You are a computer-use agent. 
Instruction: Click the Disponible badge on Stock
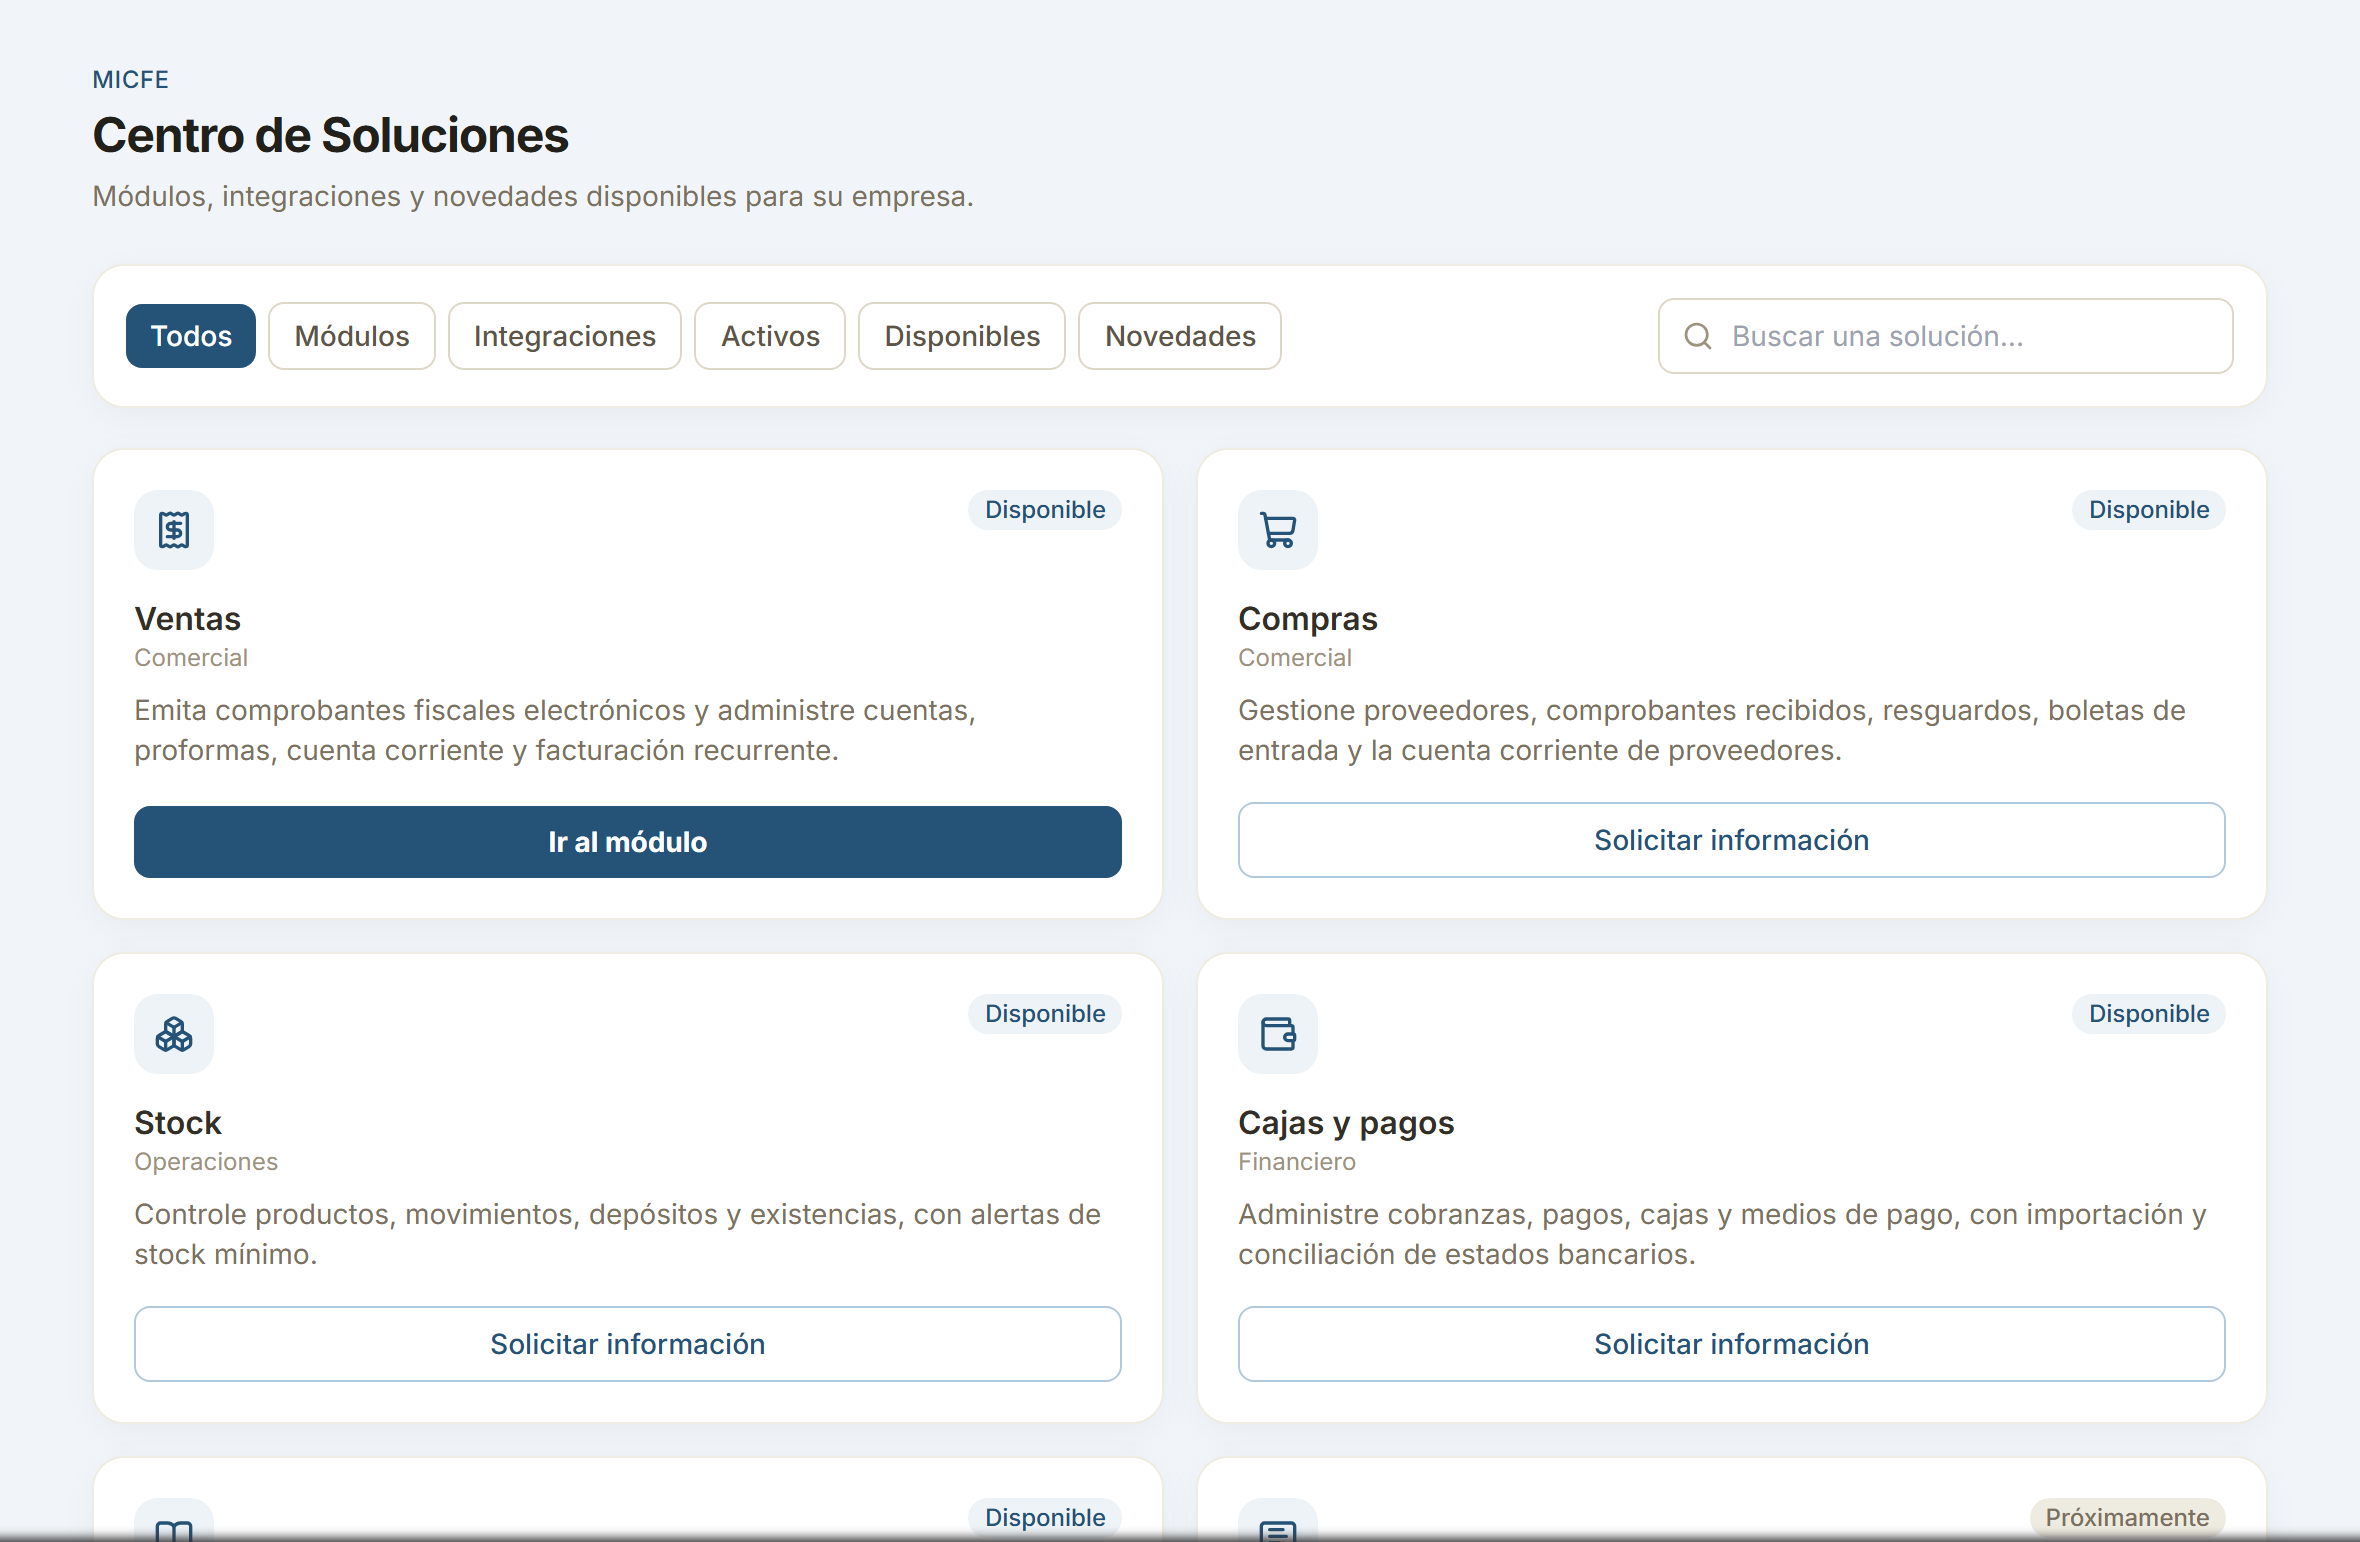(x=1045, y=1014)
